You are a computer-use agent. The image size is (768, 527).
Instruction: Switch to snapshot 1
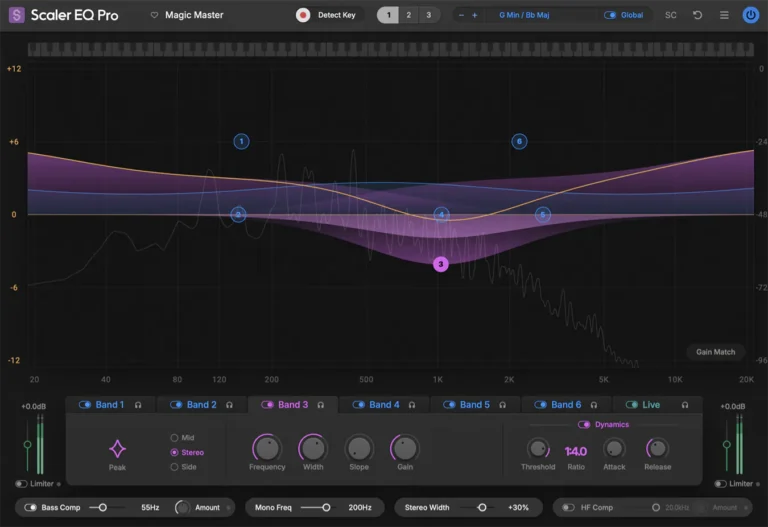pyautogui.click(x=388, y=15)
